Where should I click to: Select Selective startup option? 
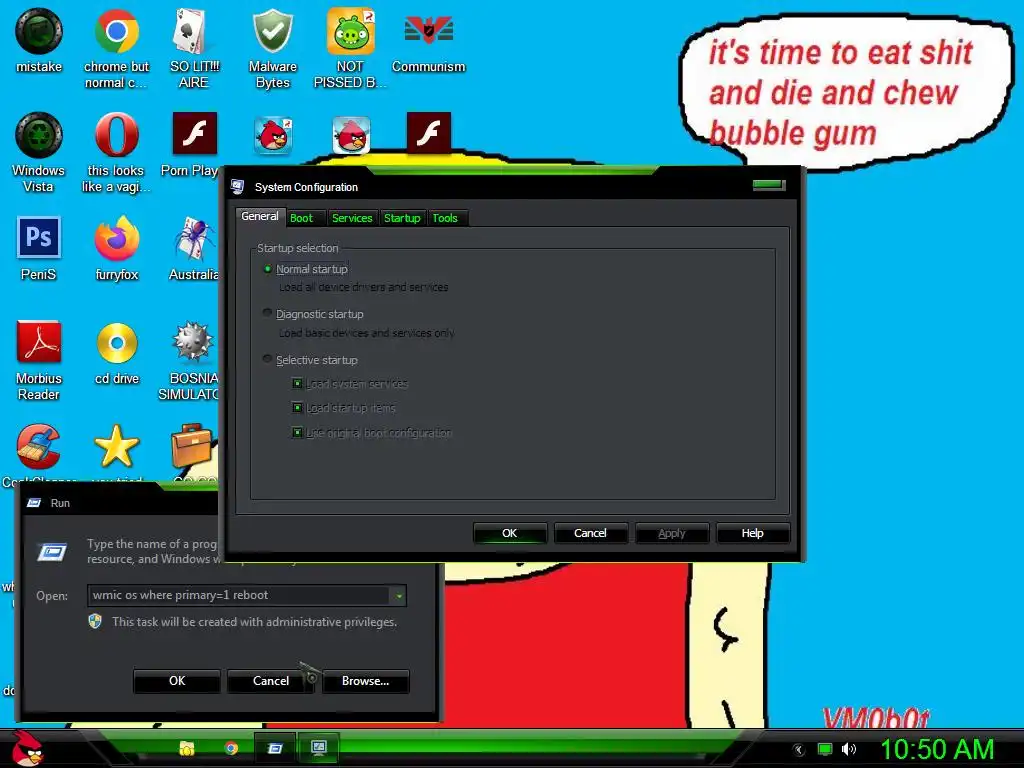[267, 359]
